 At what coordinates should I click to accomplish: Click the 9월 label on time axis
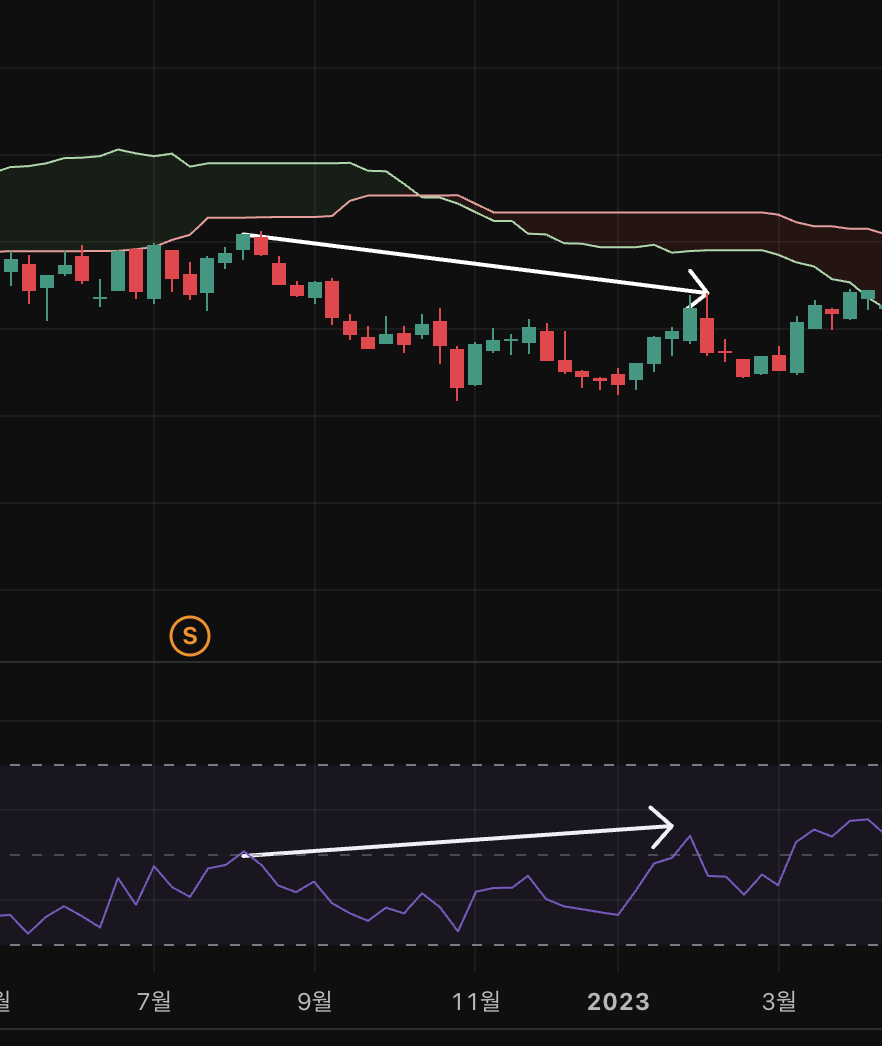pos(315,1001)
